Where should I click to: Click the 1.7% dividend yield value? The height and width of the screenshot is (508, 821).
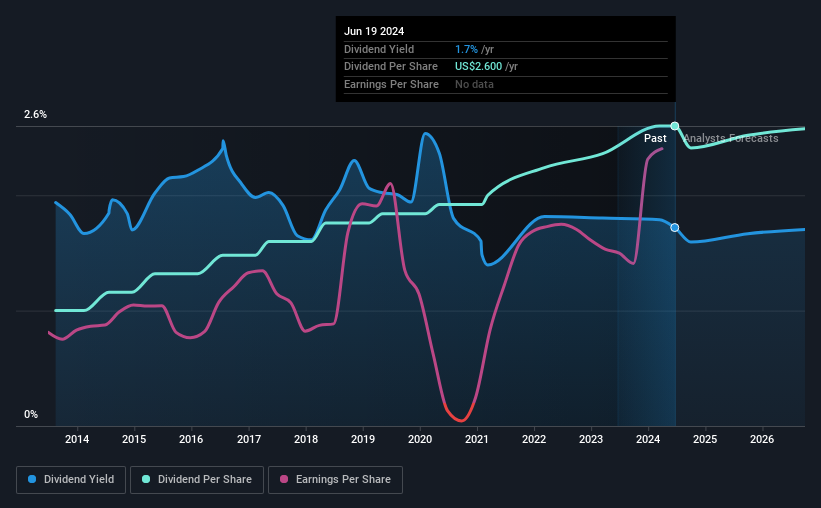(x=466, y=49)
